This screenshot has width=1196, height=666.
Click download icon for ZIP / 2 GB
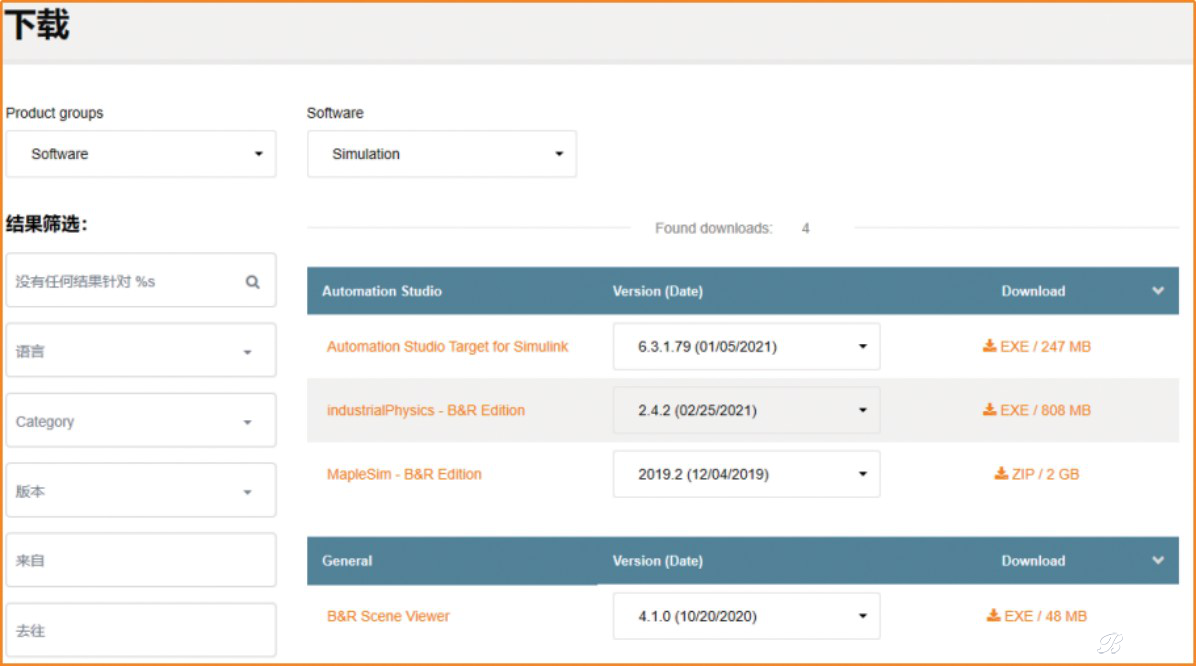click(1001, 474)
